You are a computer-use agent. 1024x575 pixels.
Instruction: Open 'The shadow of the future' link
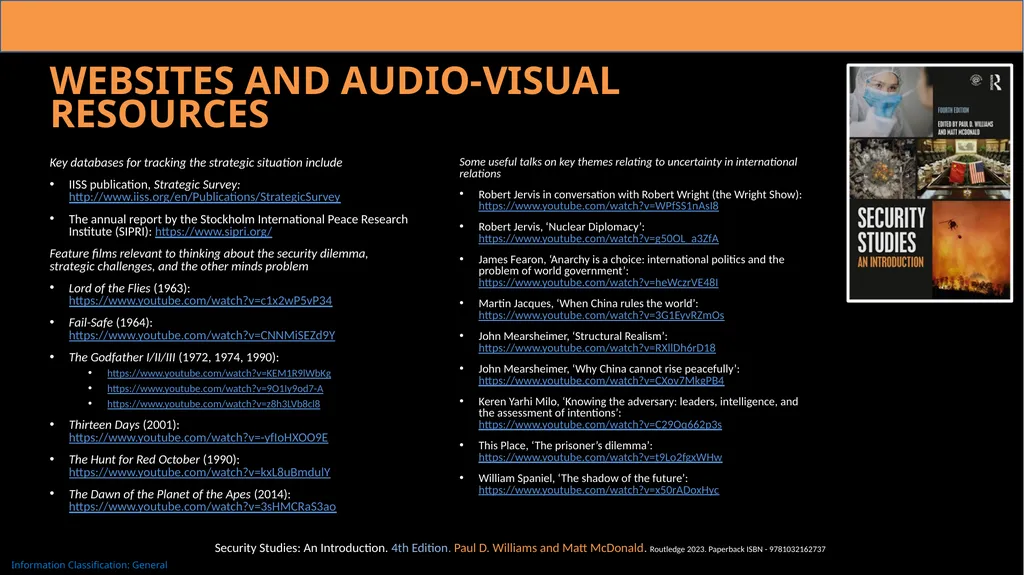coord(598,490)
